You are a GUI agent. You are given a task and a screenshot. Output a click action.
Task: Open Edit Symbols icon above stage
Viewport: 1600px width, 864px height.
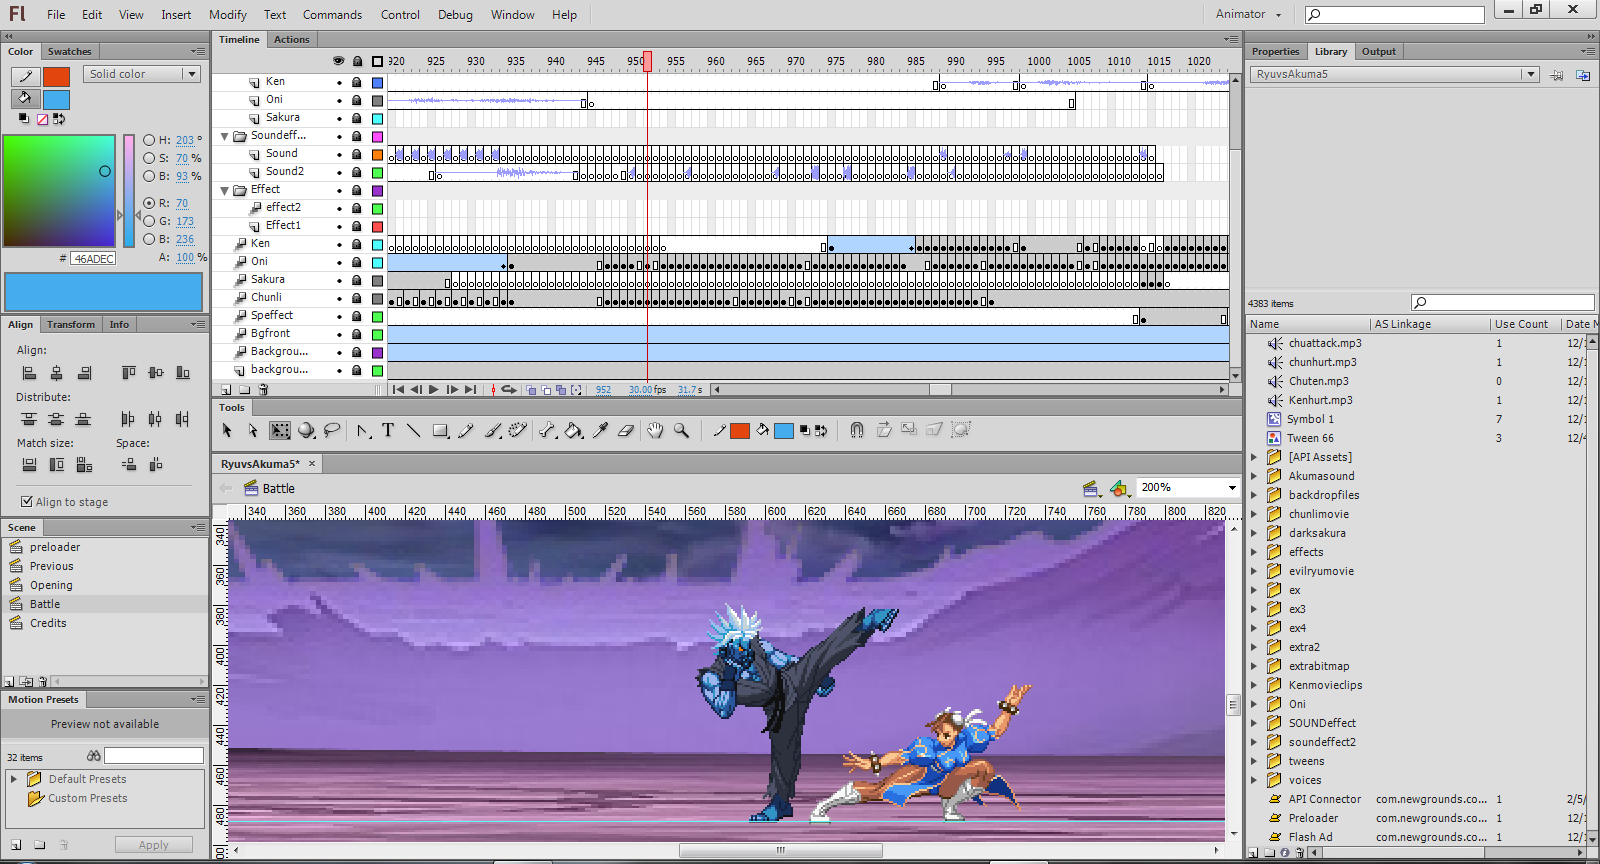(1119, 488)
